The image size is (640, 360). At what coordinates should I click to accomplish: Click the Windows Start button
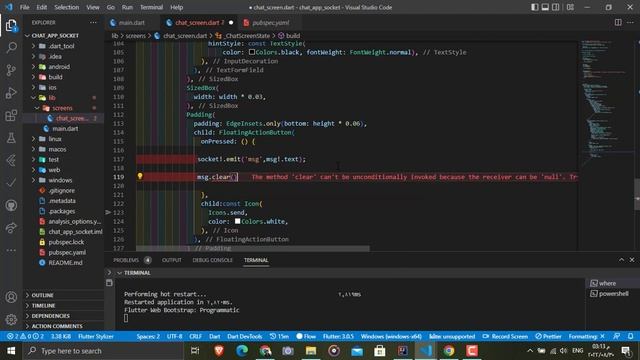point(11,351)
